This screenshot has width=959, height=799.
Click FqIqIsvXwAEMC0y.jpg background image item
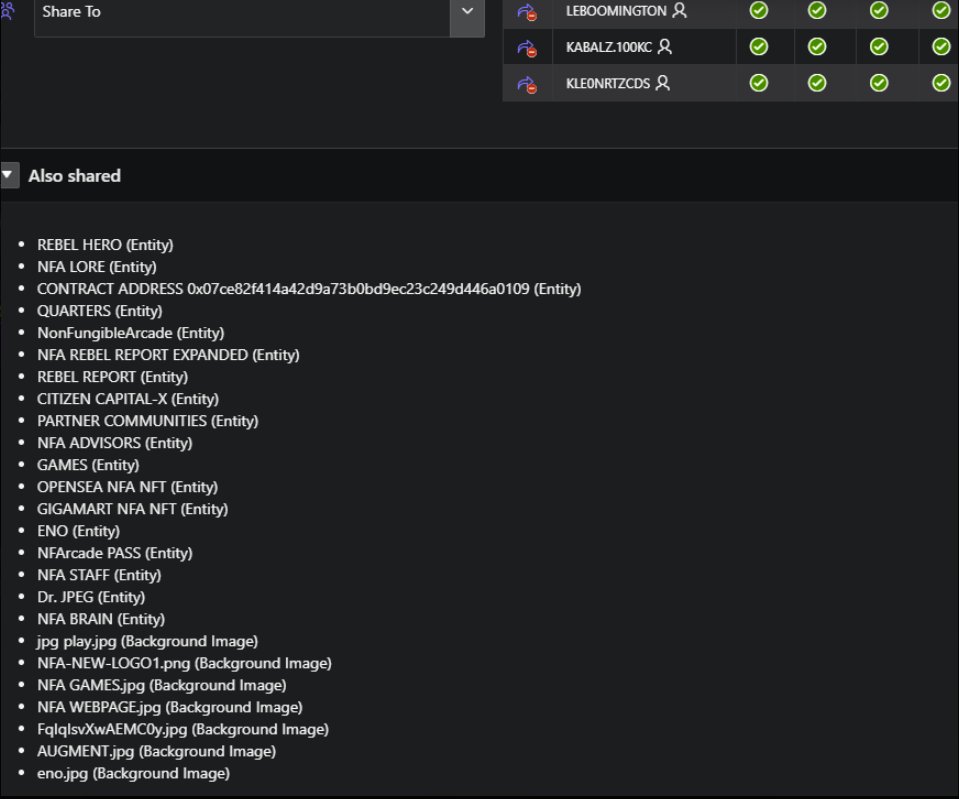(183, 729)
